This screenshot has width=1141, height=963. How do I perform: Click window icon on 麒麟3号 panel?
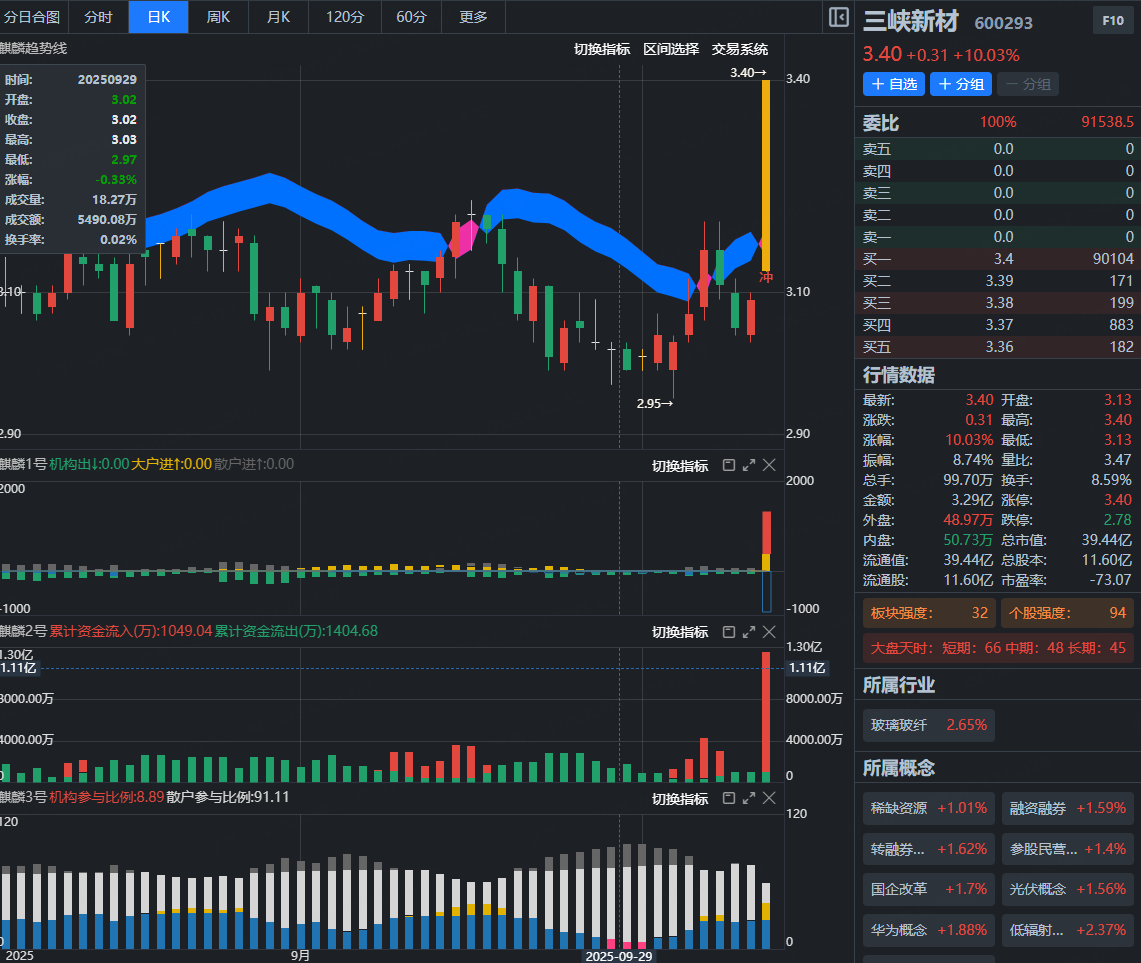[728, 798]
